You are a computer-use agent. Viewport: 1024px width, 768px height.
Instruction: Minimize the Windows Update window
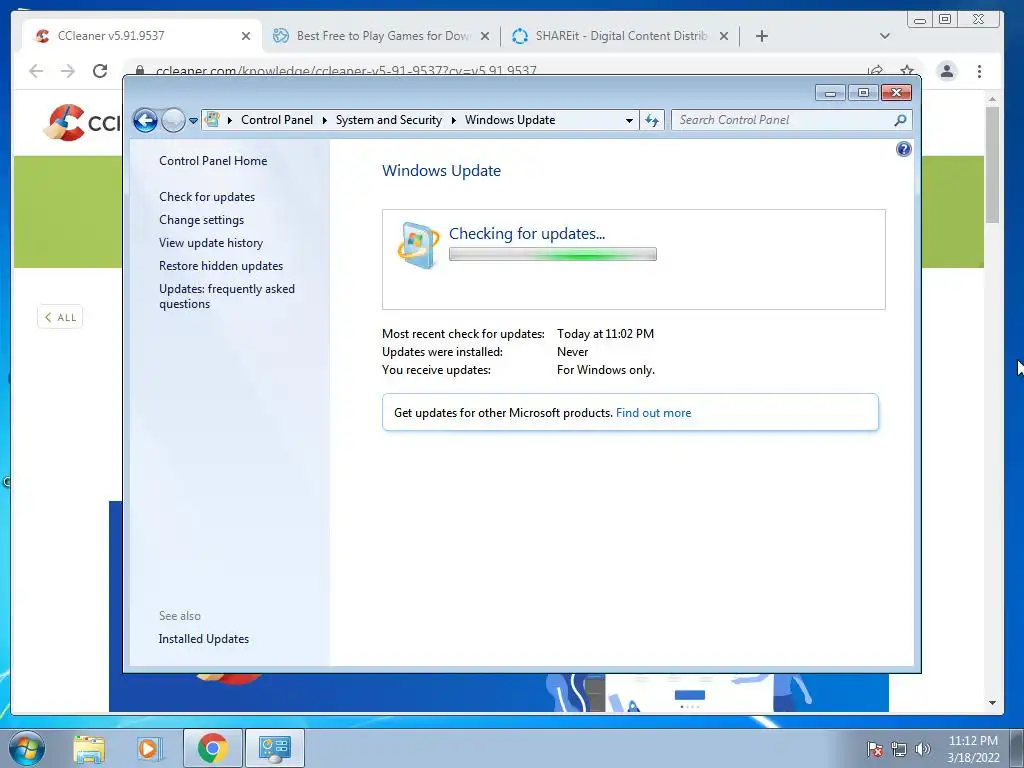830,93
